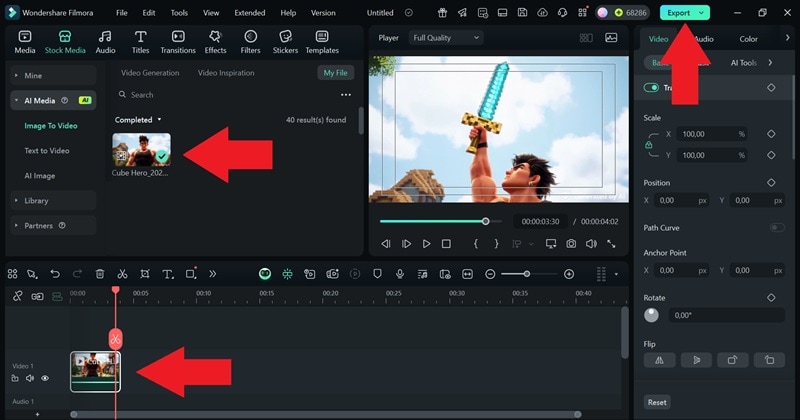Toggle Position keyframe diamond
This screenshot has width=800, height=420.
(771, 182)
